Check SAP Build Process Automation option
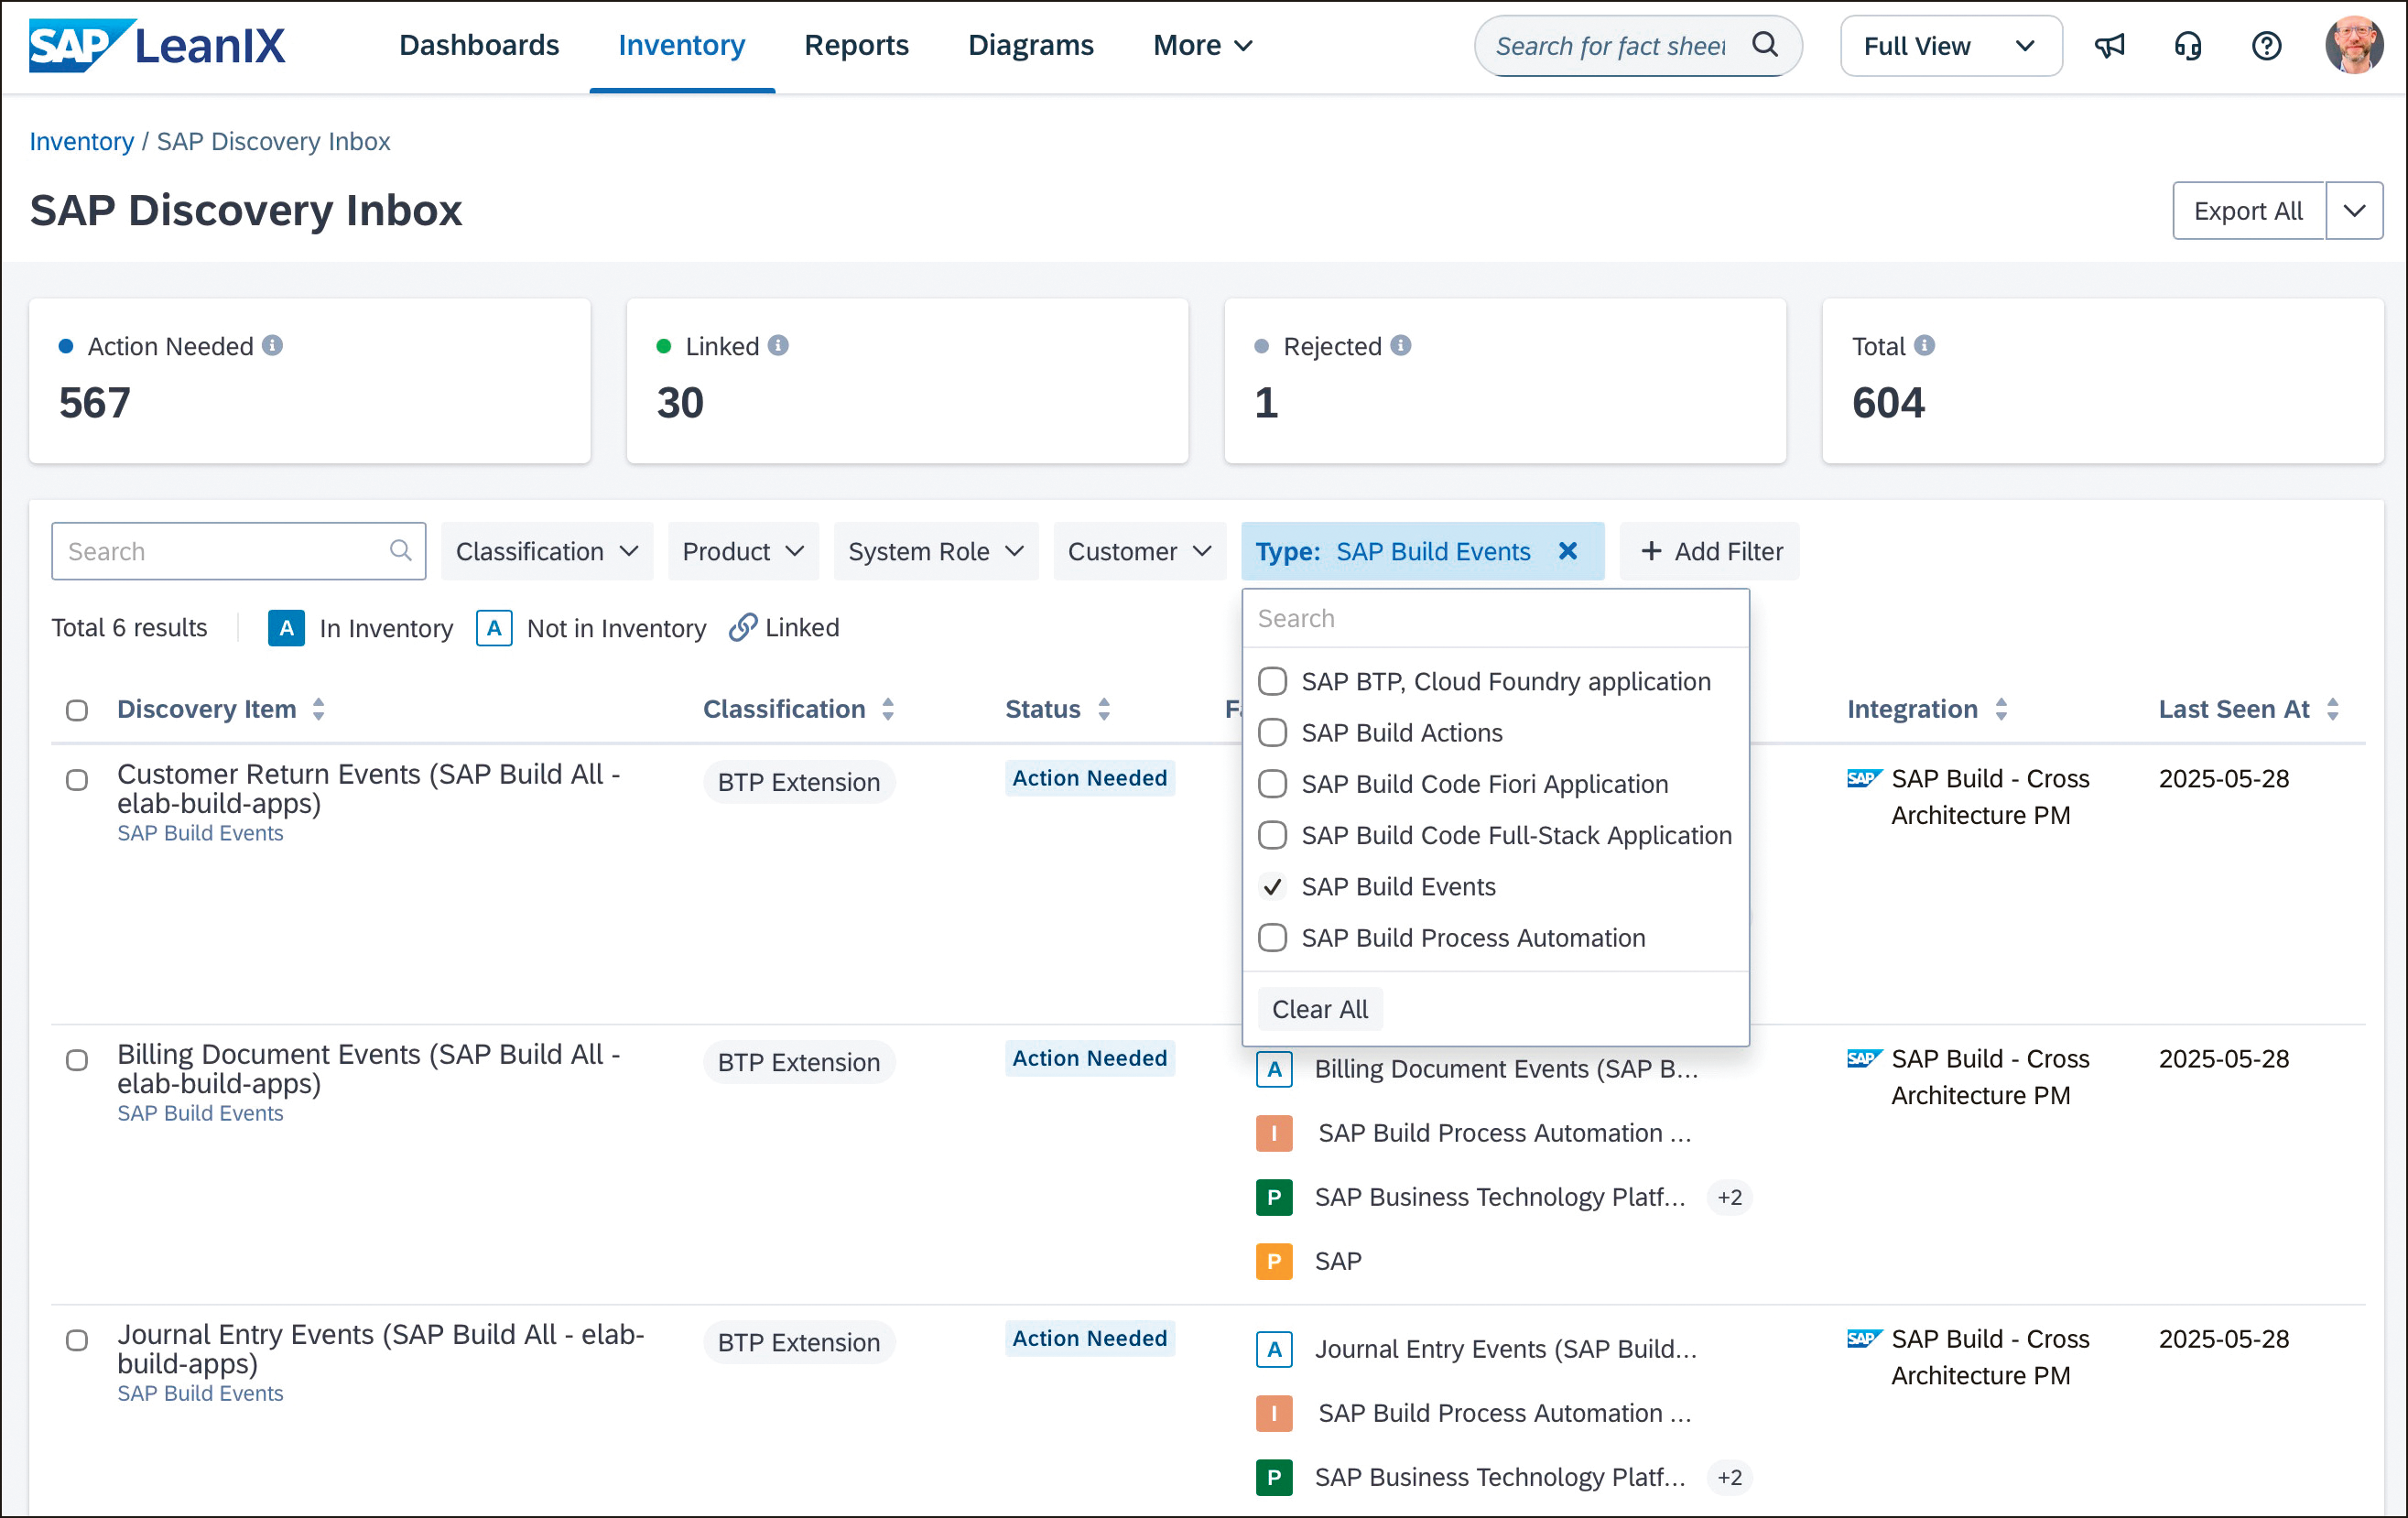 tap(1272, 938)
